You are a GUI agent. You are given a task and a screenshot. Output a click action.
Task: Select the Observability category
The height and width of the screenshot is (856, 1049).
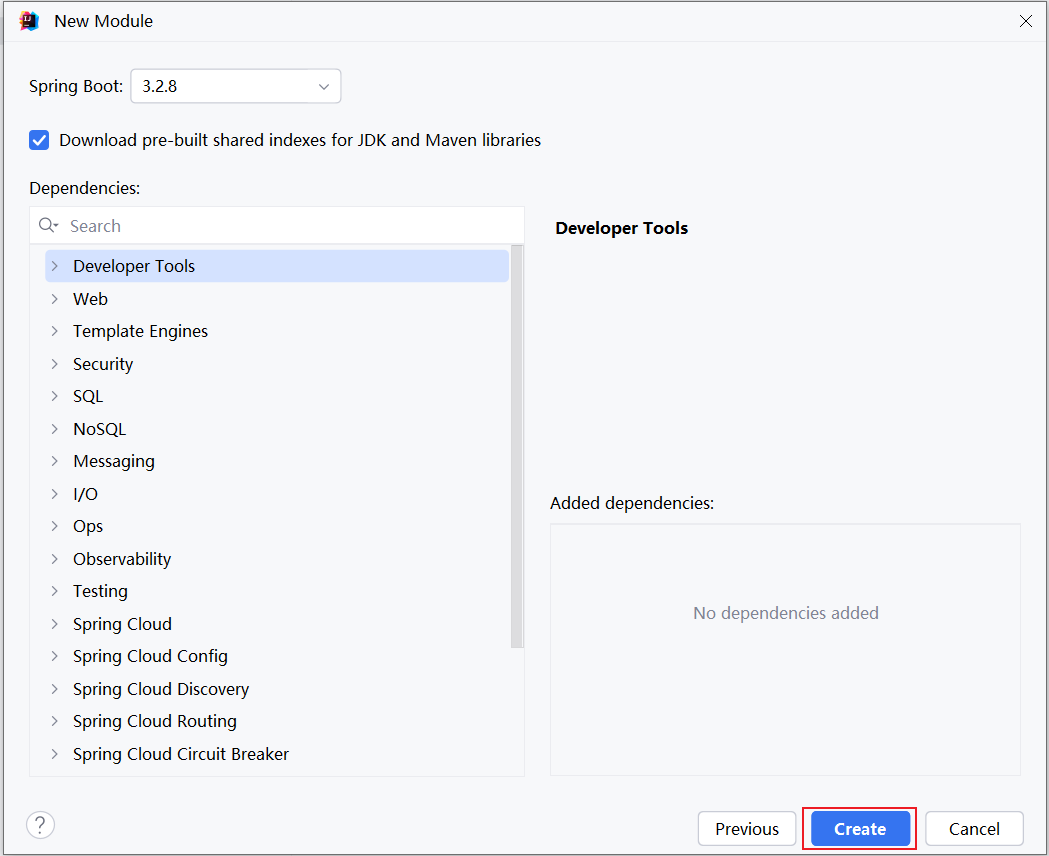pyautogui.click(x=122, y=559)
